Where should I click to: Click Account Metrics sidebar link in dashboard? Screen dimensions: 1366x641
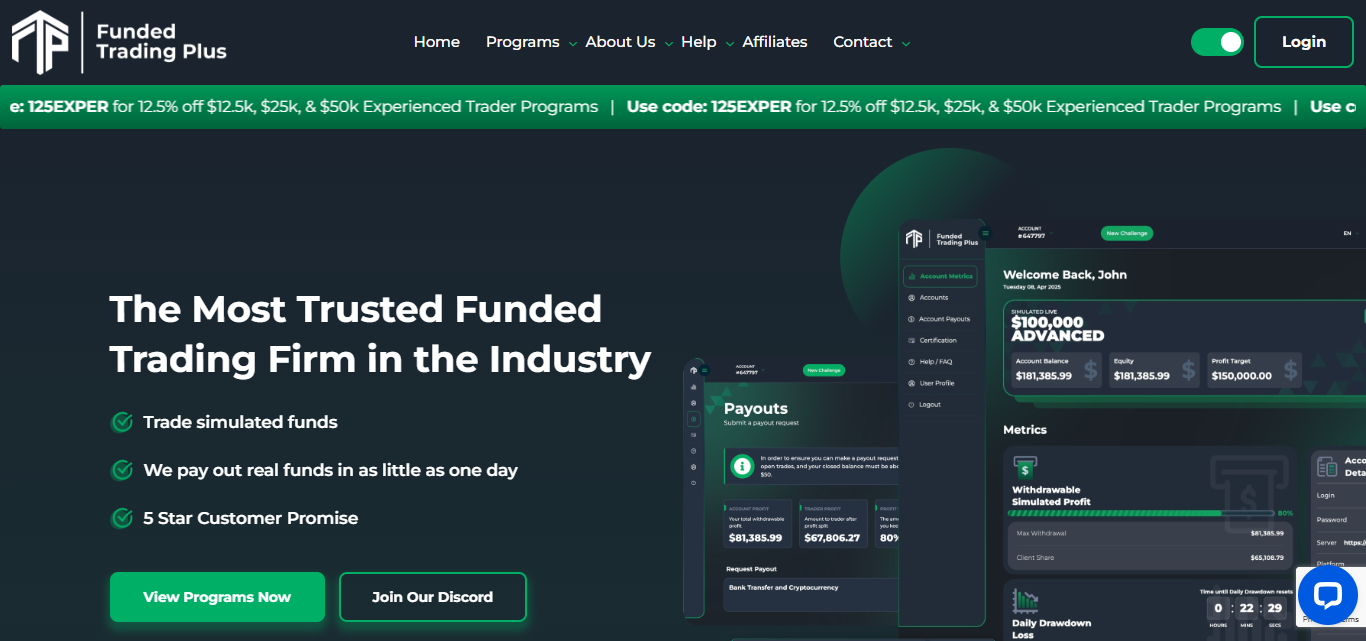(940, 276)
